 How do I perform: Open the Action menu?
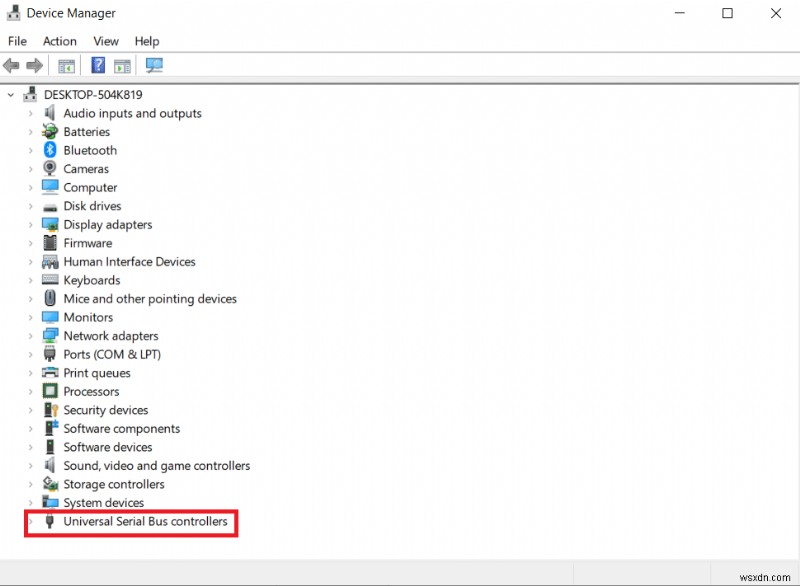(x=59, y=41)
